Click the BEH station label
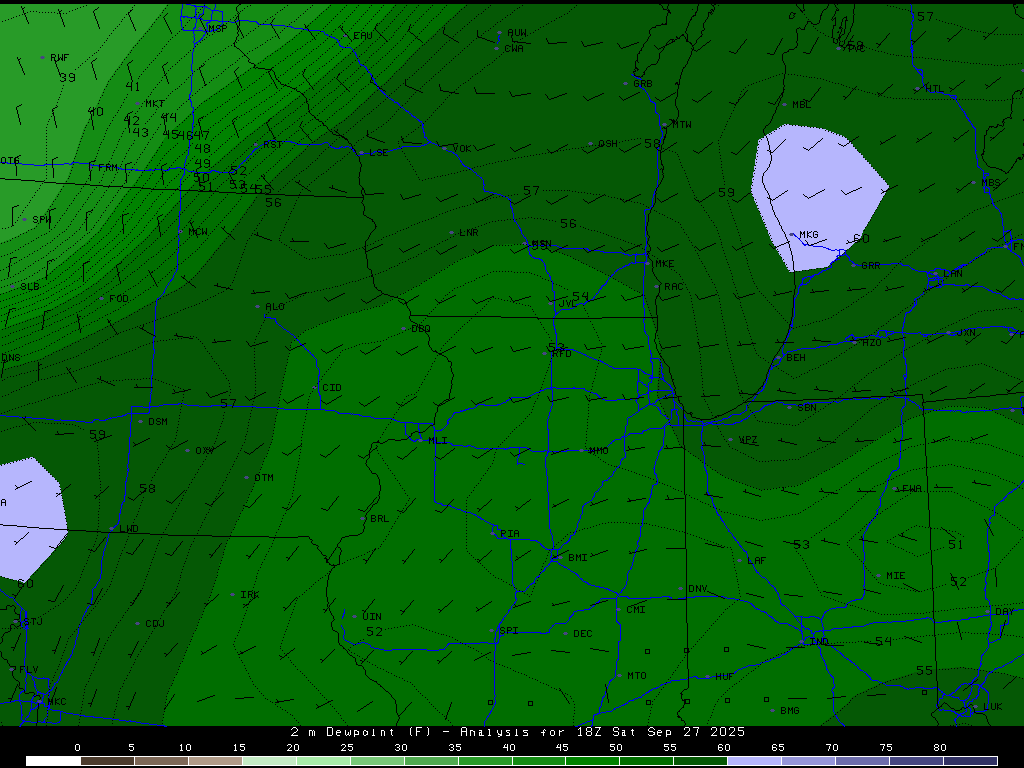This screenshot has width=1024, height=768. click(796, 358)
